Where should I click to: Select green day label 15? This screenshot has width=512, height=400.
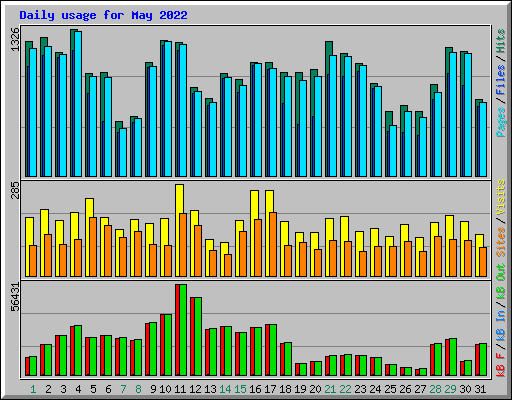(240, 389)
